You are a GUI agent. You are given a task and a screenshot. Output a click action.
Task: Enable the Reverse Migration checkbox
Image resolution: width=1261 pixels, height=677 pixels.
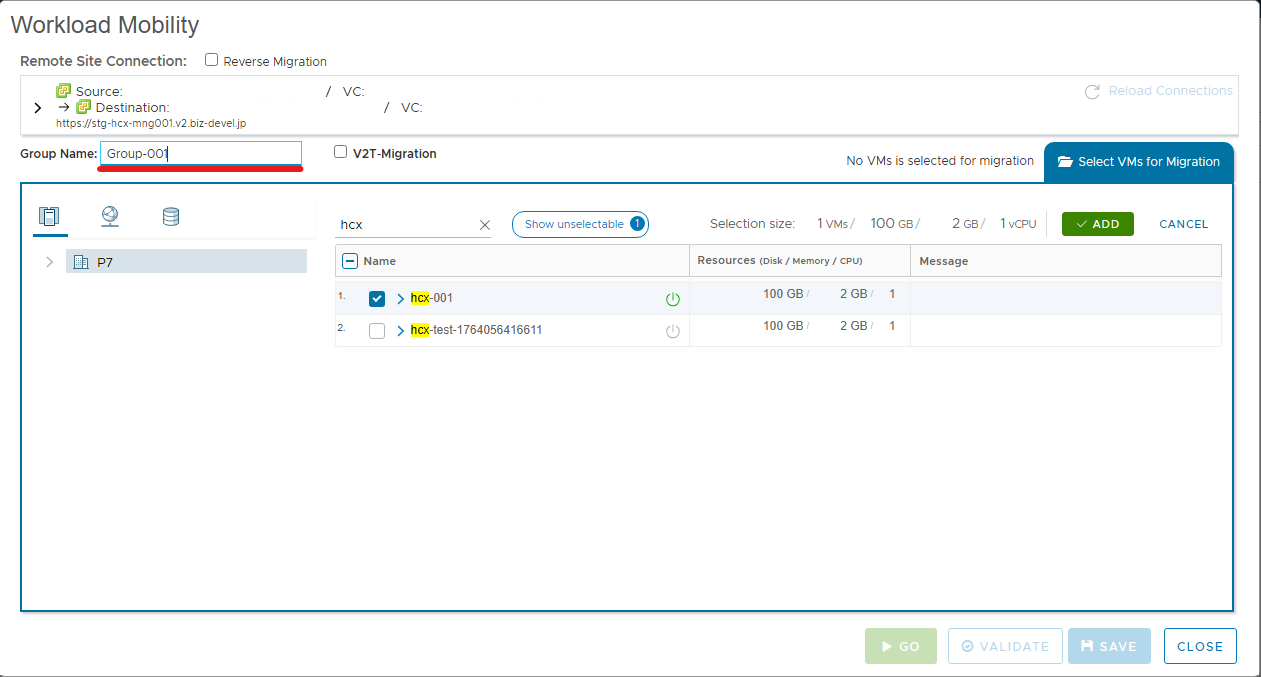pyautogui.click(x=211, y=60)
